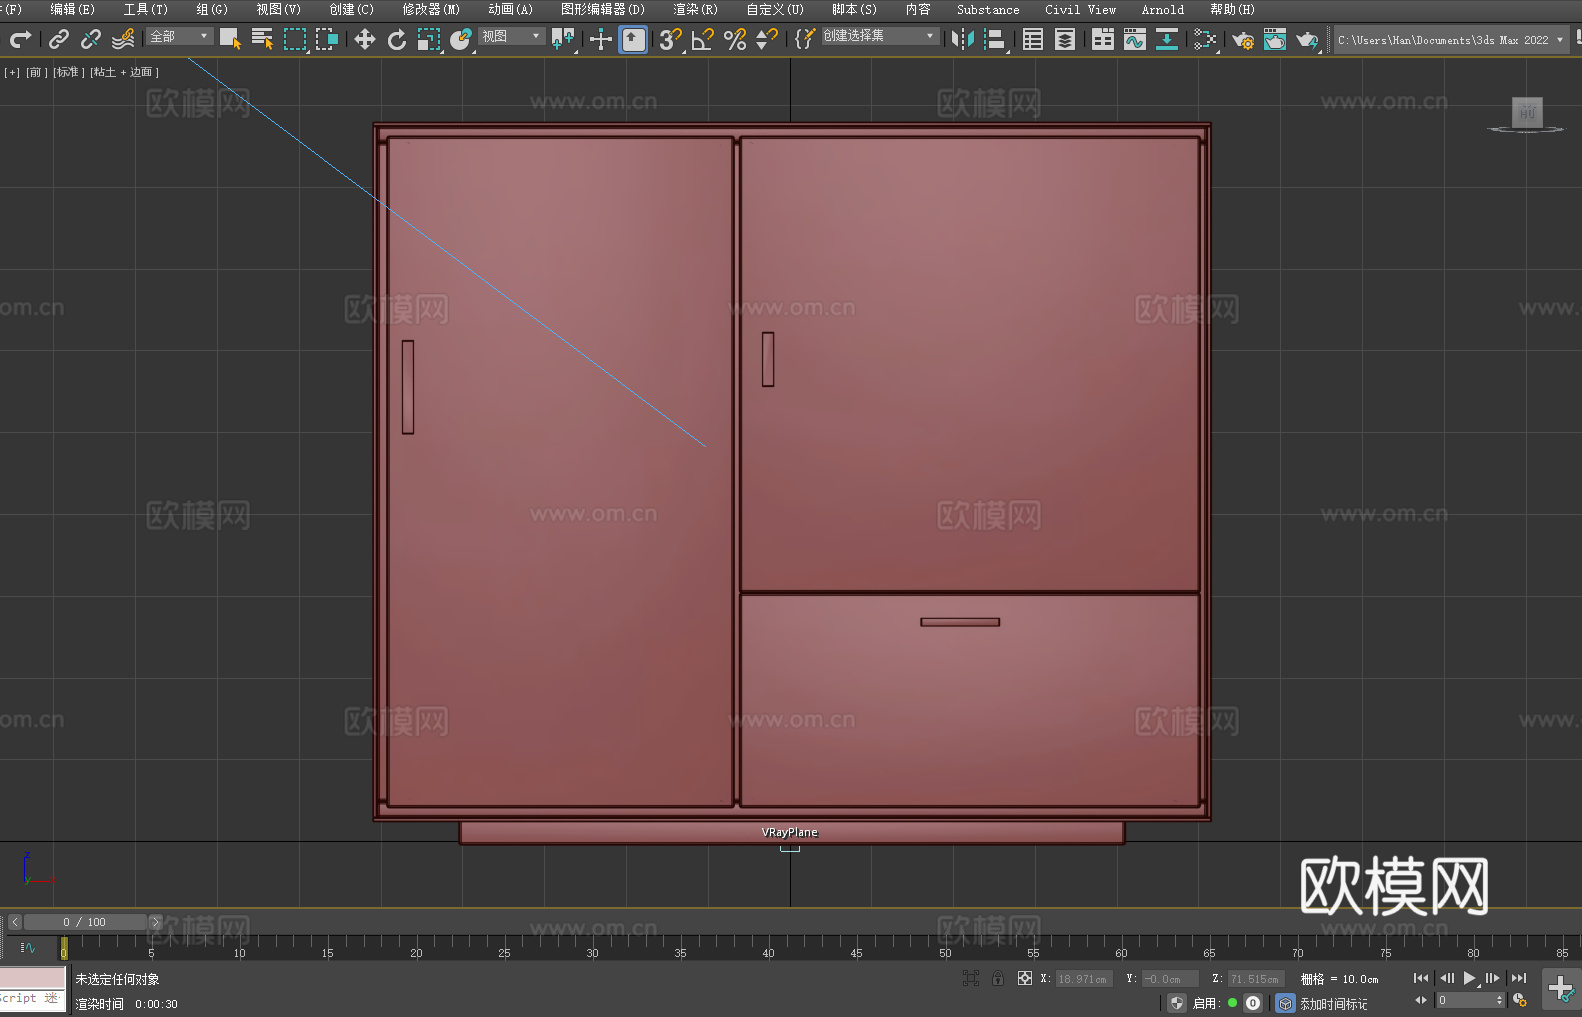The width and height of the screenshot is (1582, 1017).
Task: Click the [+] viewport label menu
Action: point(12,72)
